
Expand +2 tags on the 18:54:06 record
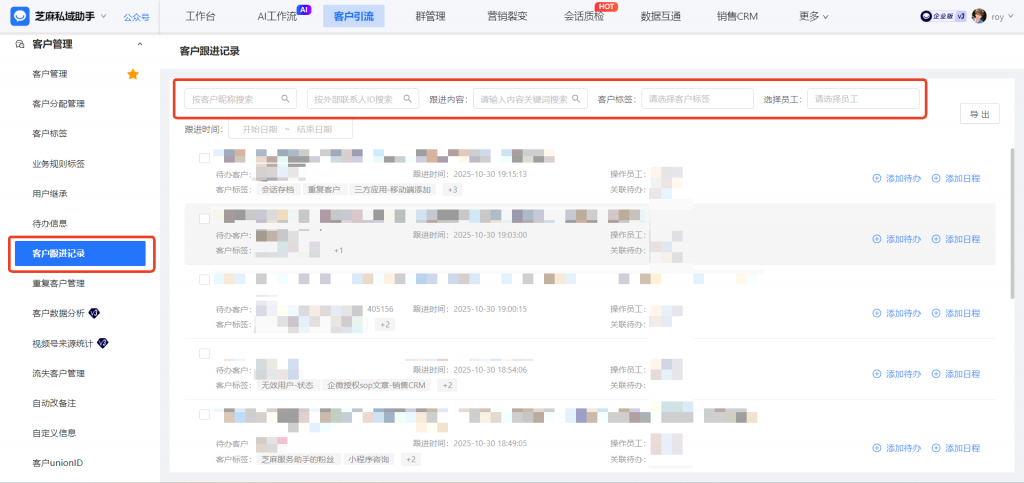point(447,386)
